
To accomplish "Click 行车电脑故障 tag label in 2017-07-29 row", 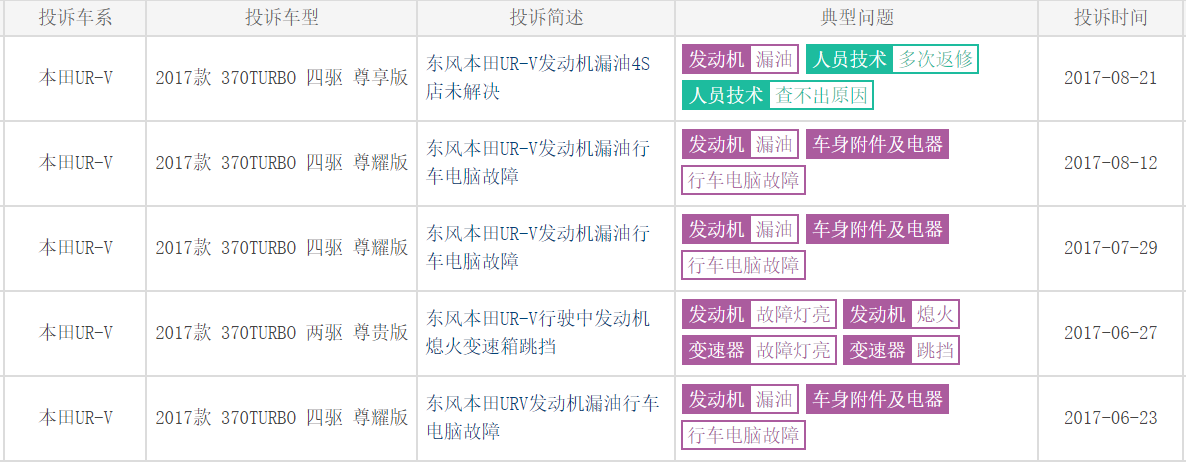I will [744, 265].
